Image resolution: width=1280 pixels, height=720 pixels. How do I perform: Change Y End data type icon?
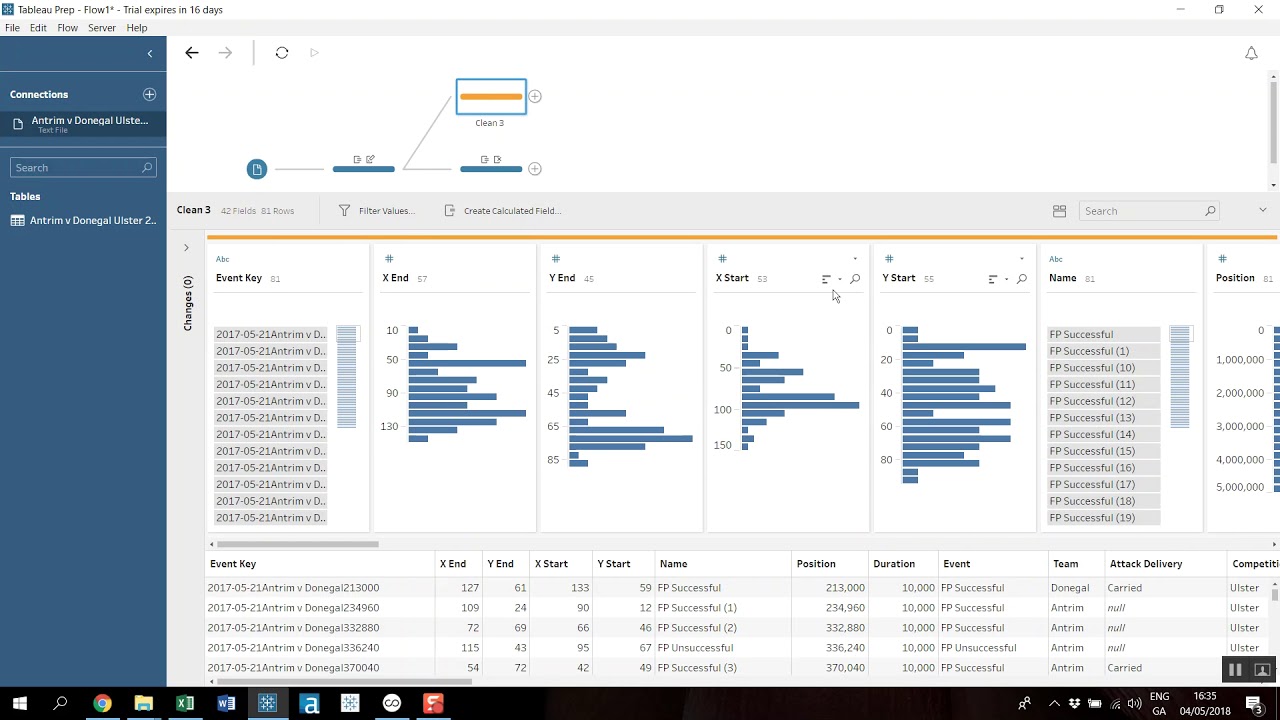(x=556, y=259)
